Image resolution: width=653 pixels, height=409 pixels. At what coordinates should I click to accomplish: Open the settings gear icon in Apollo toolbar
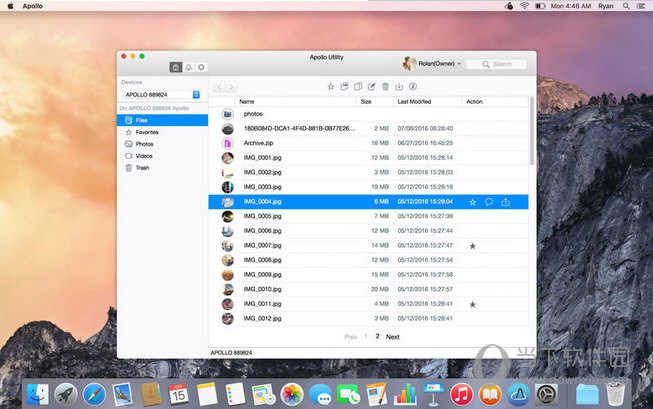pos(201,67)
